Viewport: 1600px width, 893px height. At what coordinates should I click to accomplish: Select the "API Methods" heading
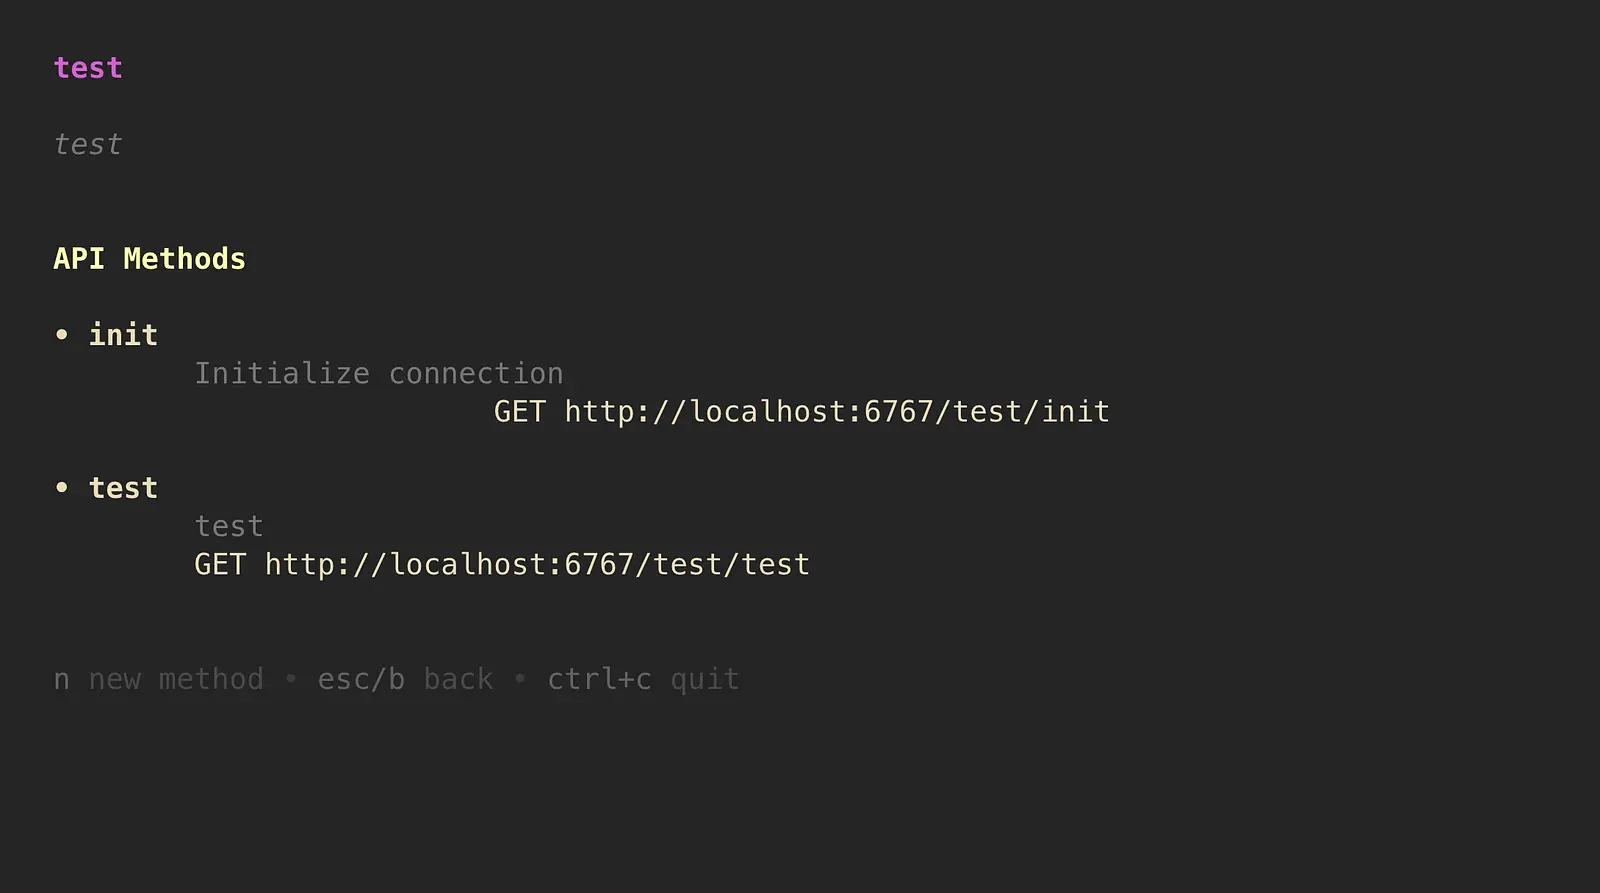[x=149, y=259]
